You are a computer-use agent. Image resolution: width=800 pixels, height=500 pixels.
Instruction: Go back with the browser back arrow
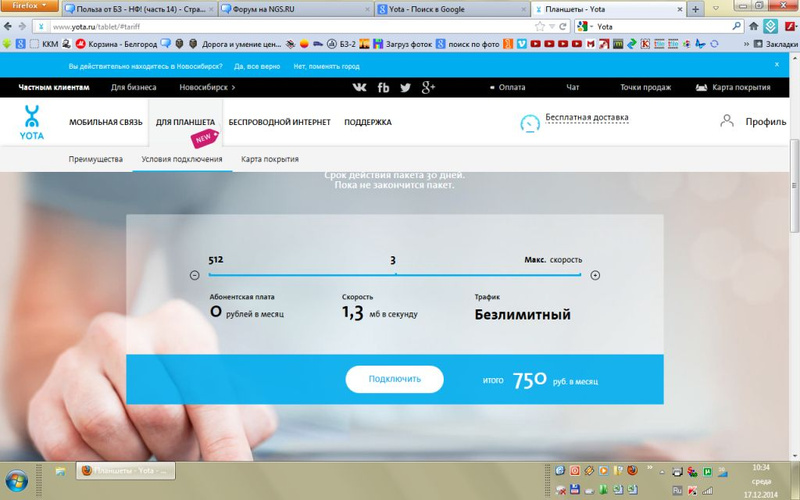[8, 27]
